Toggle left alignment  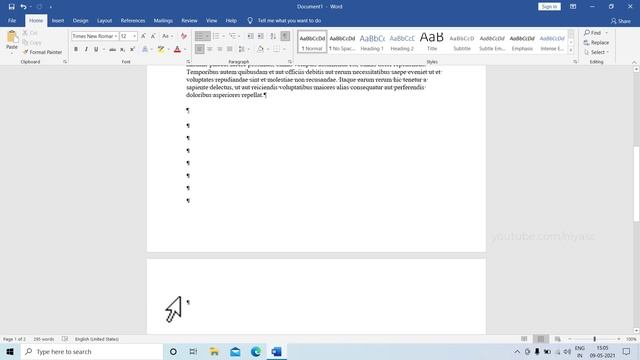pos(199,49)
